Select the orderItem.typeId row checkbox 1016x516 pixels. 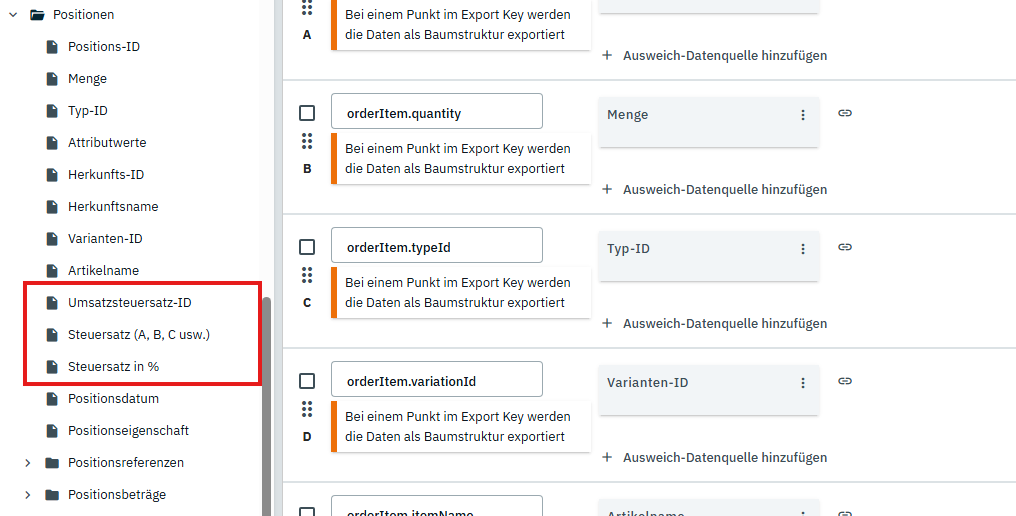pyautogui.click(x=307, y=247)
